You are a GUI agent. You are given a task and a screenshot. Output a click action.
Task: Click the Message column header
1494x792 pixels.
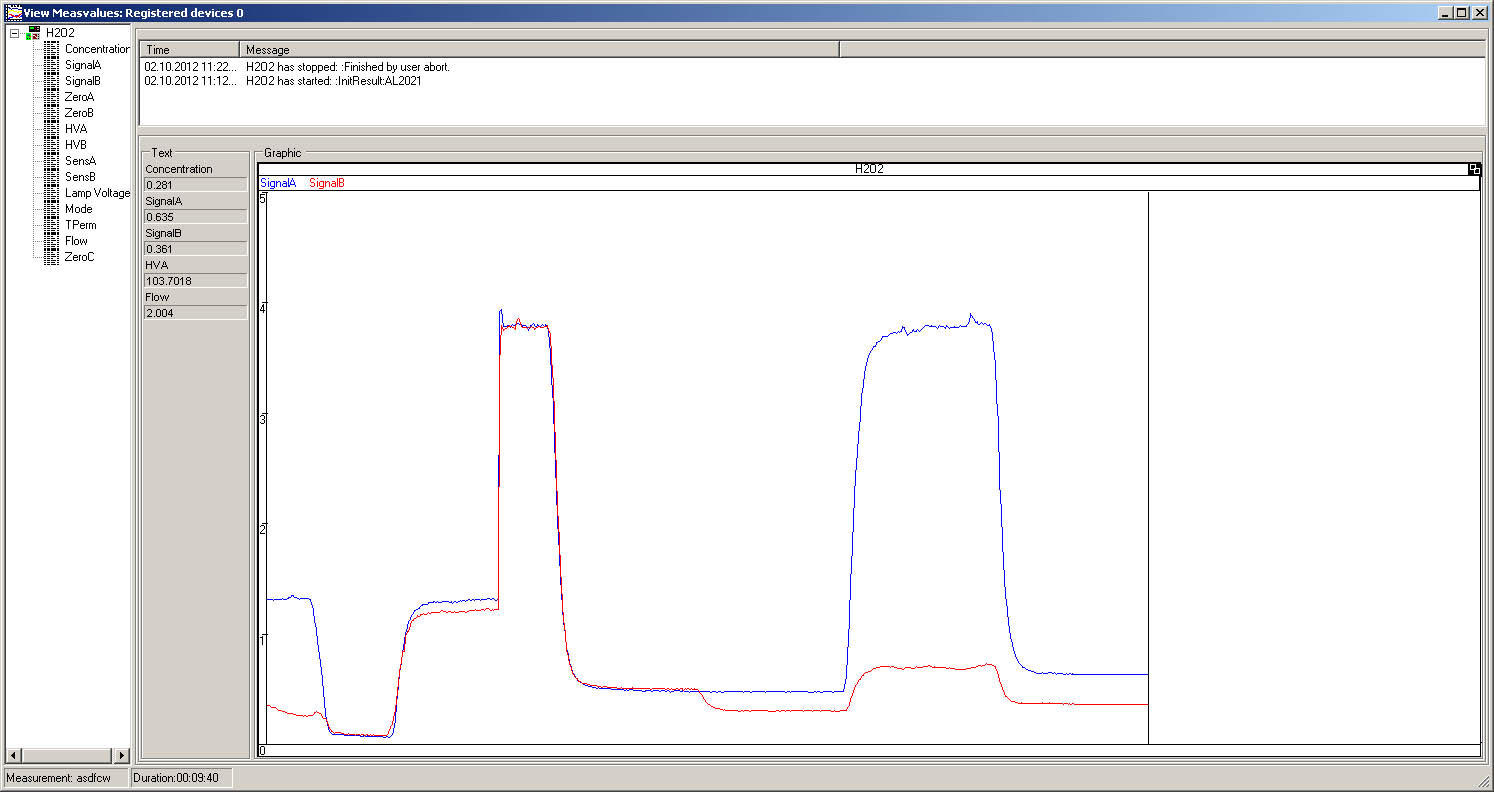point(538,49)
